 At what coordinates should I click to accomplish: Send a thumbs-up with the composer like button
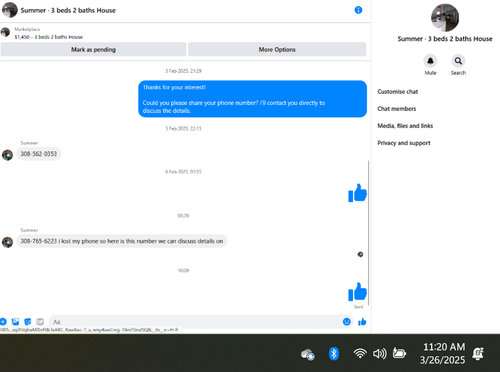coord(362,322)
